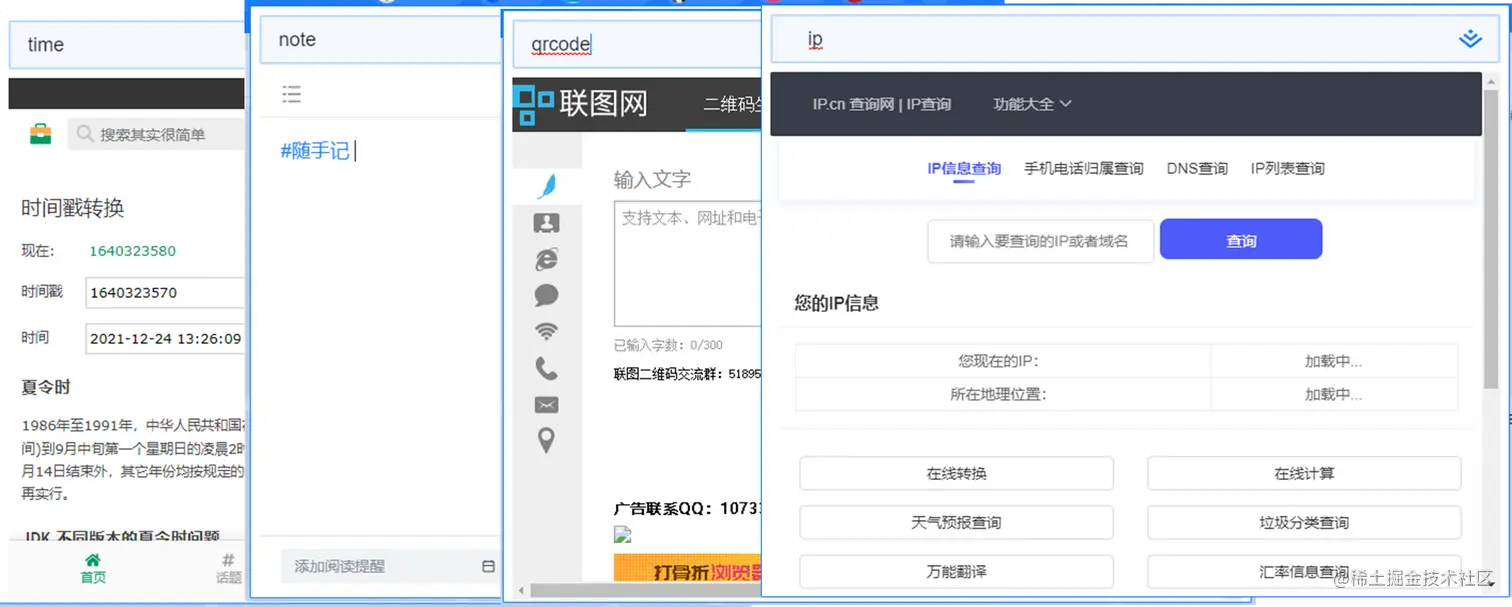Click the #随手记 note text
This screenshot has width=1512, height=607.
point(315,151)
